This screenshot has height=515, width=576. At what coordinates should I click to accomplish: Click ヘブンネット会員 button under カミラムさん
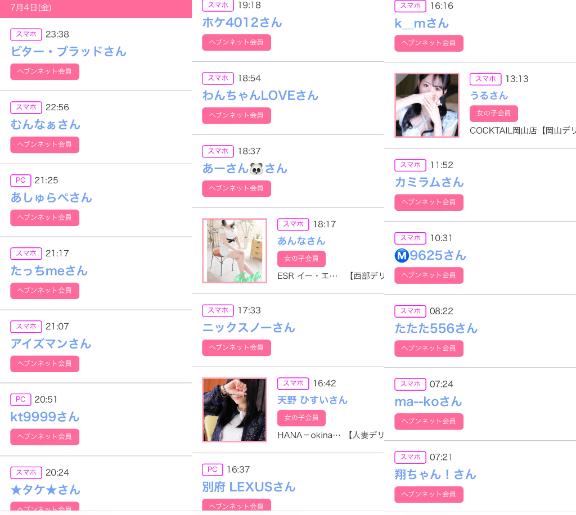point(429,202)
